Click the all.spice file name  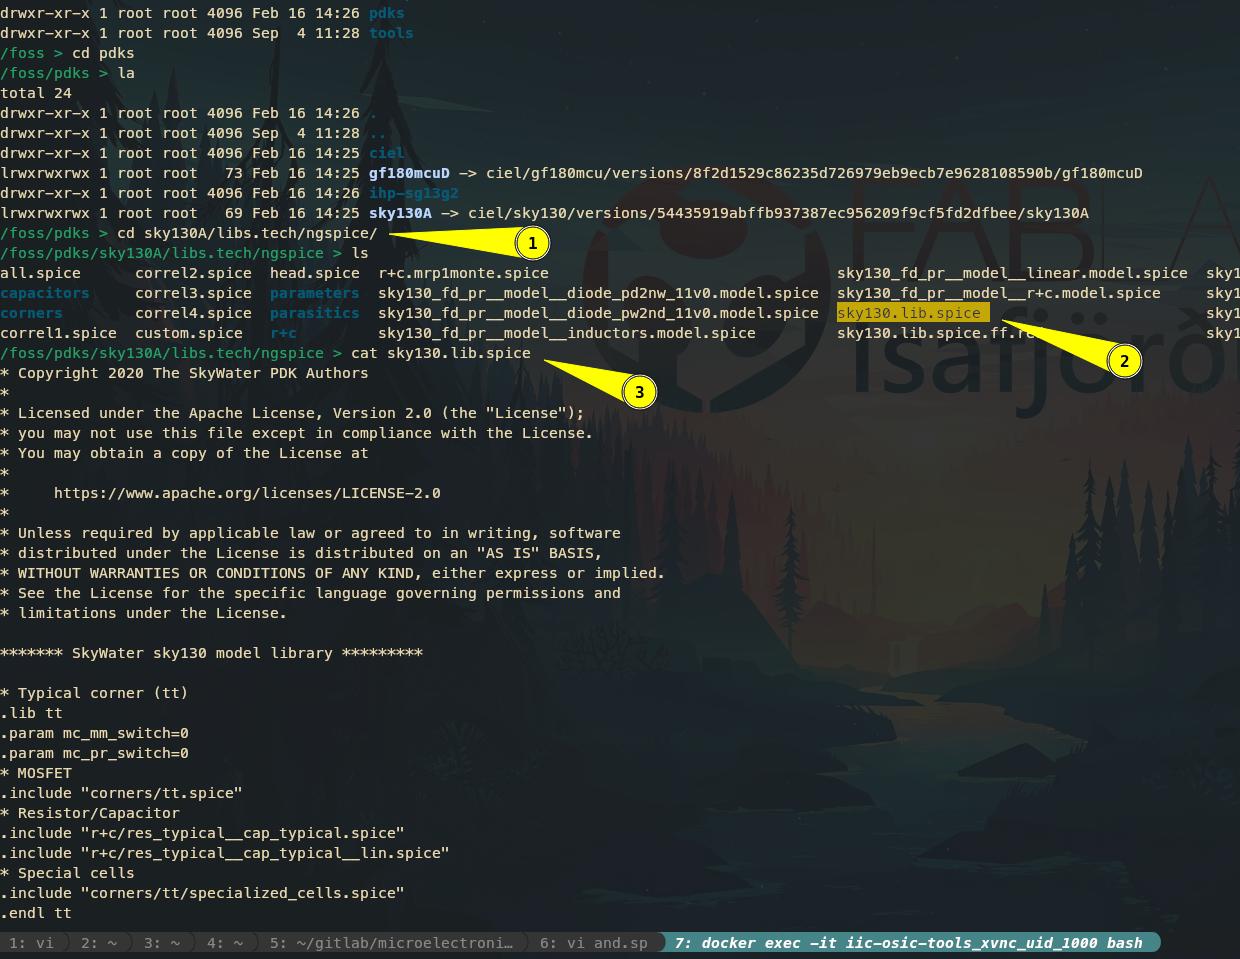point(40,273)
